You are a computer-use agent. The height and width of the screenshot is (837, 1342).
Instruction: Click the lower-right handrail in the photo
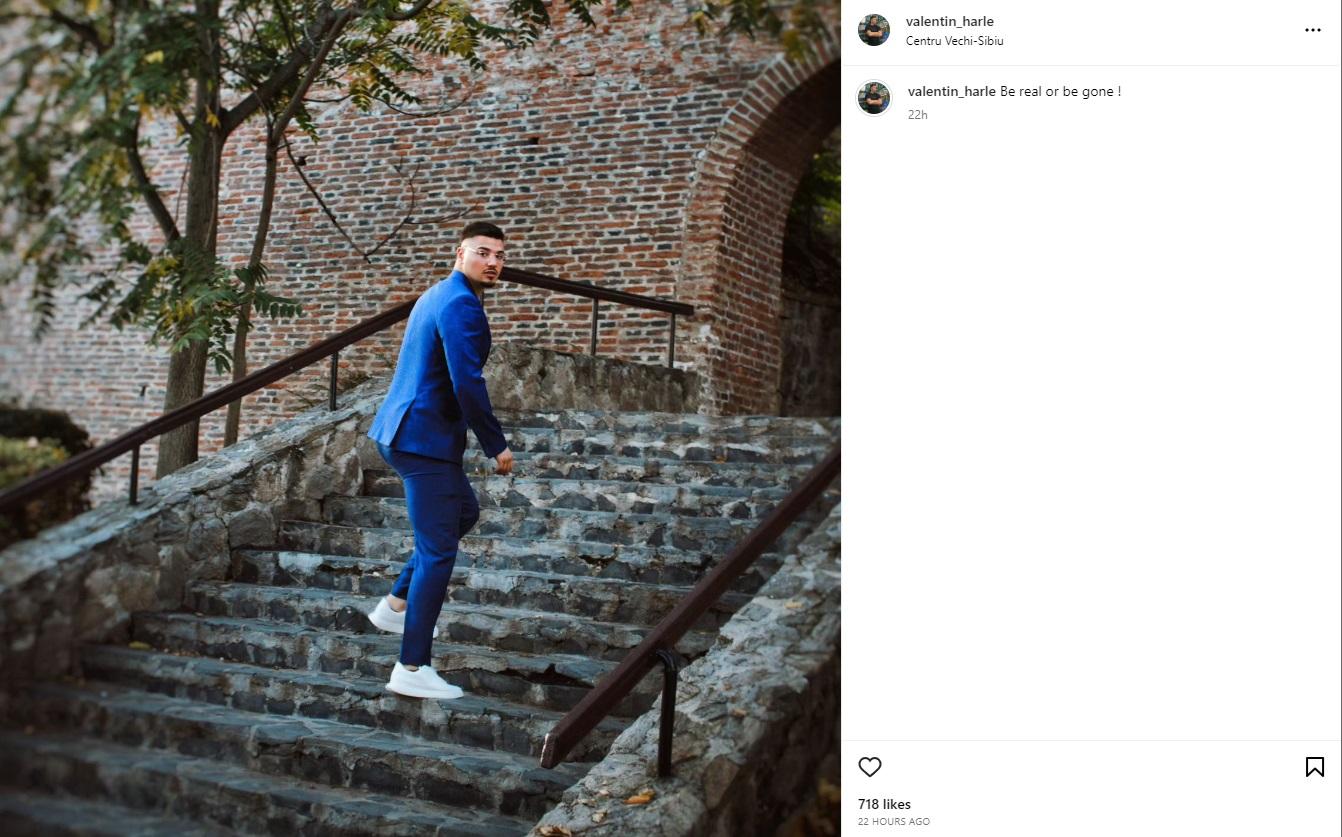coord(690,610)
